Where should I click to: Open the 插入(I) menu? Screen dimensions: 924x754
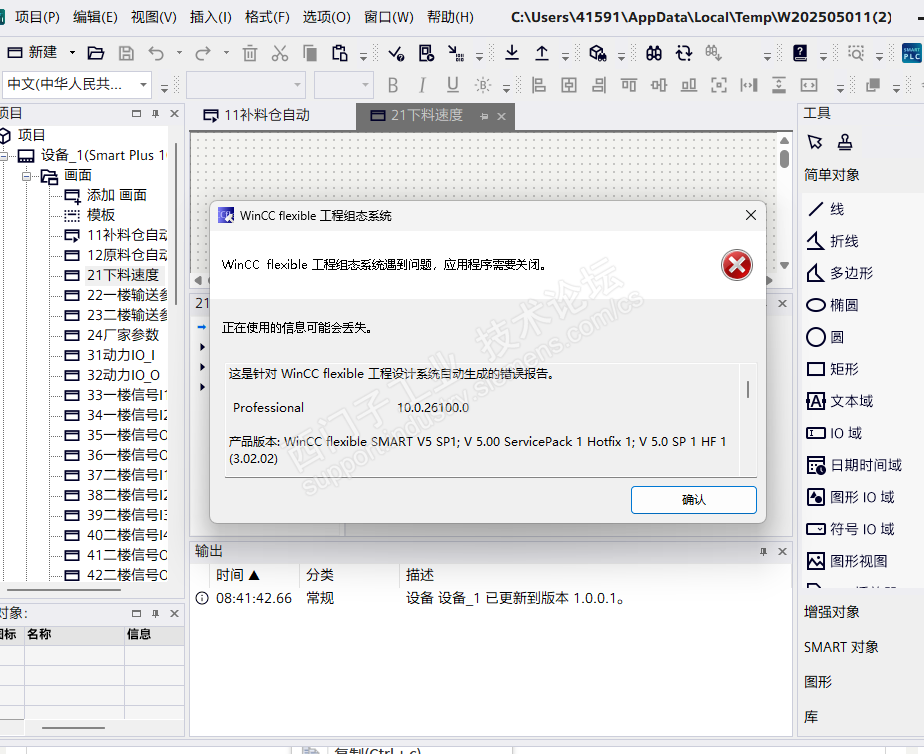210,17
